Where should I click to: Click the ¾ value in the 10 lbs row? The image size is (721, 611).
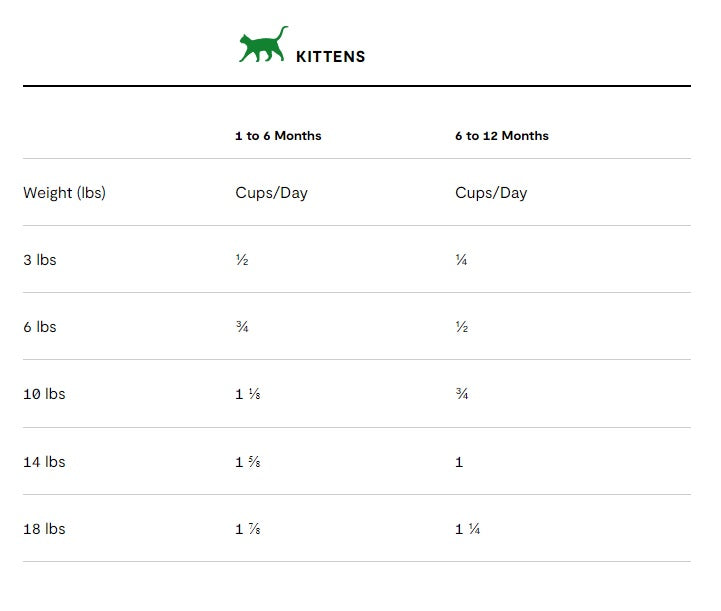pyautogui.click(x=461, y=394)
